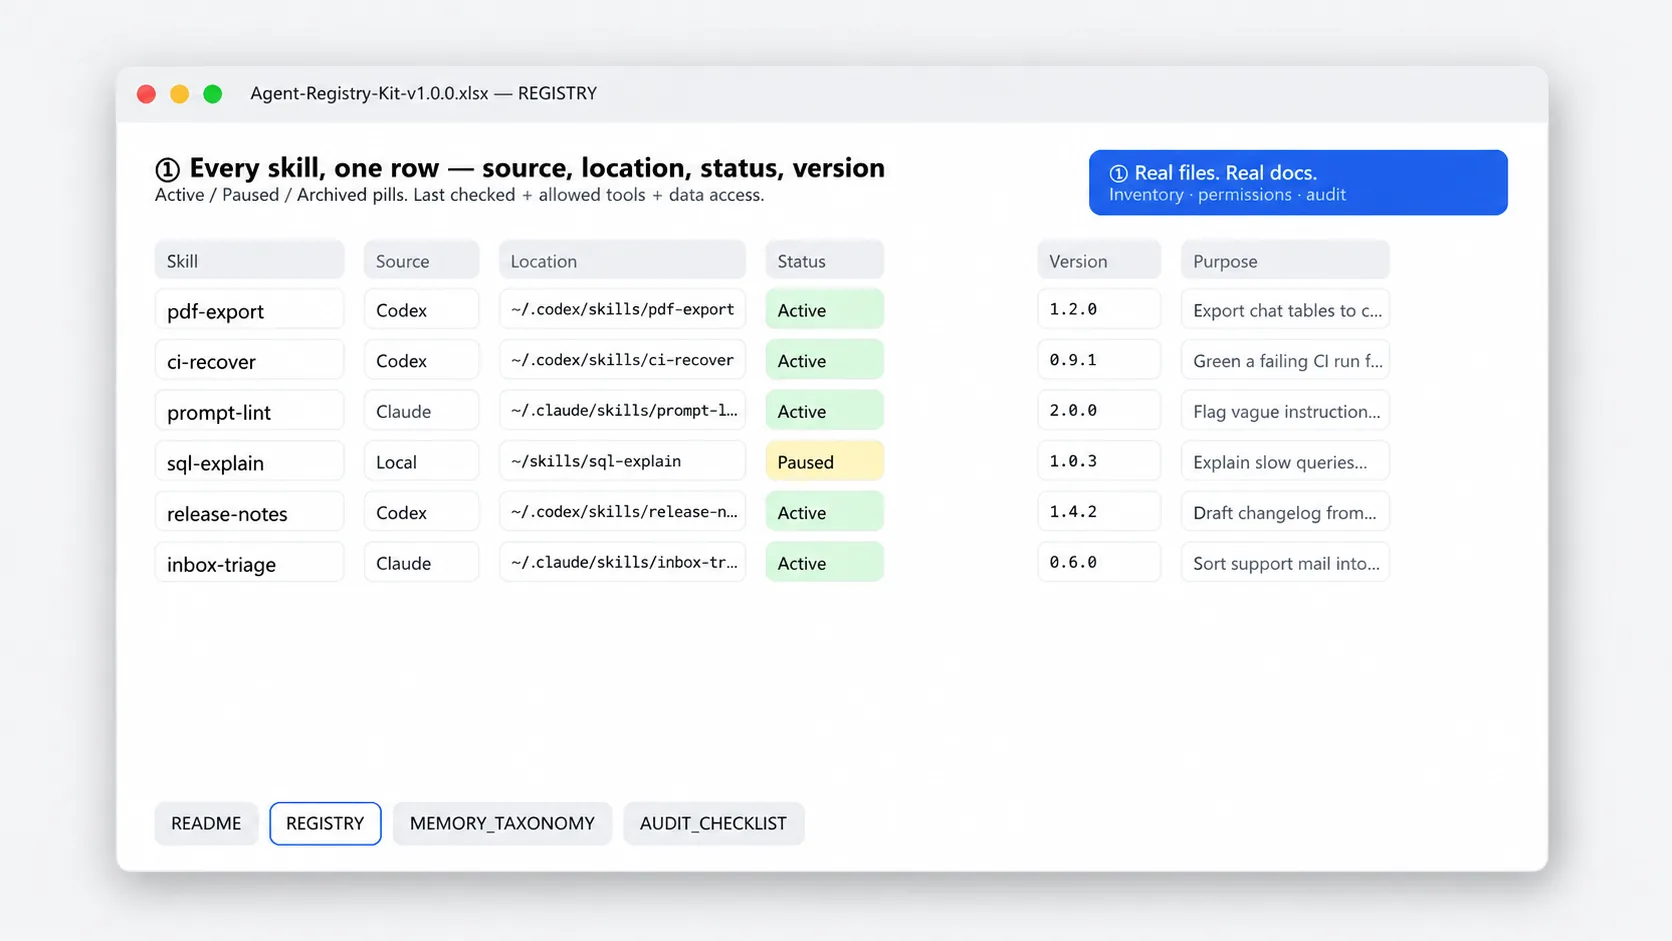Viewport: 1672px width, 941px height.
Task: Select the Source column header
Action: point(421,260)
